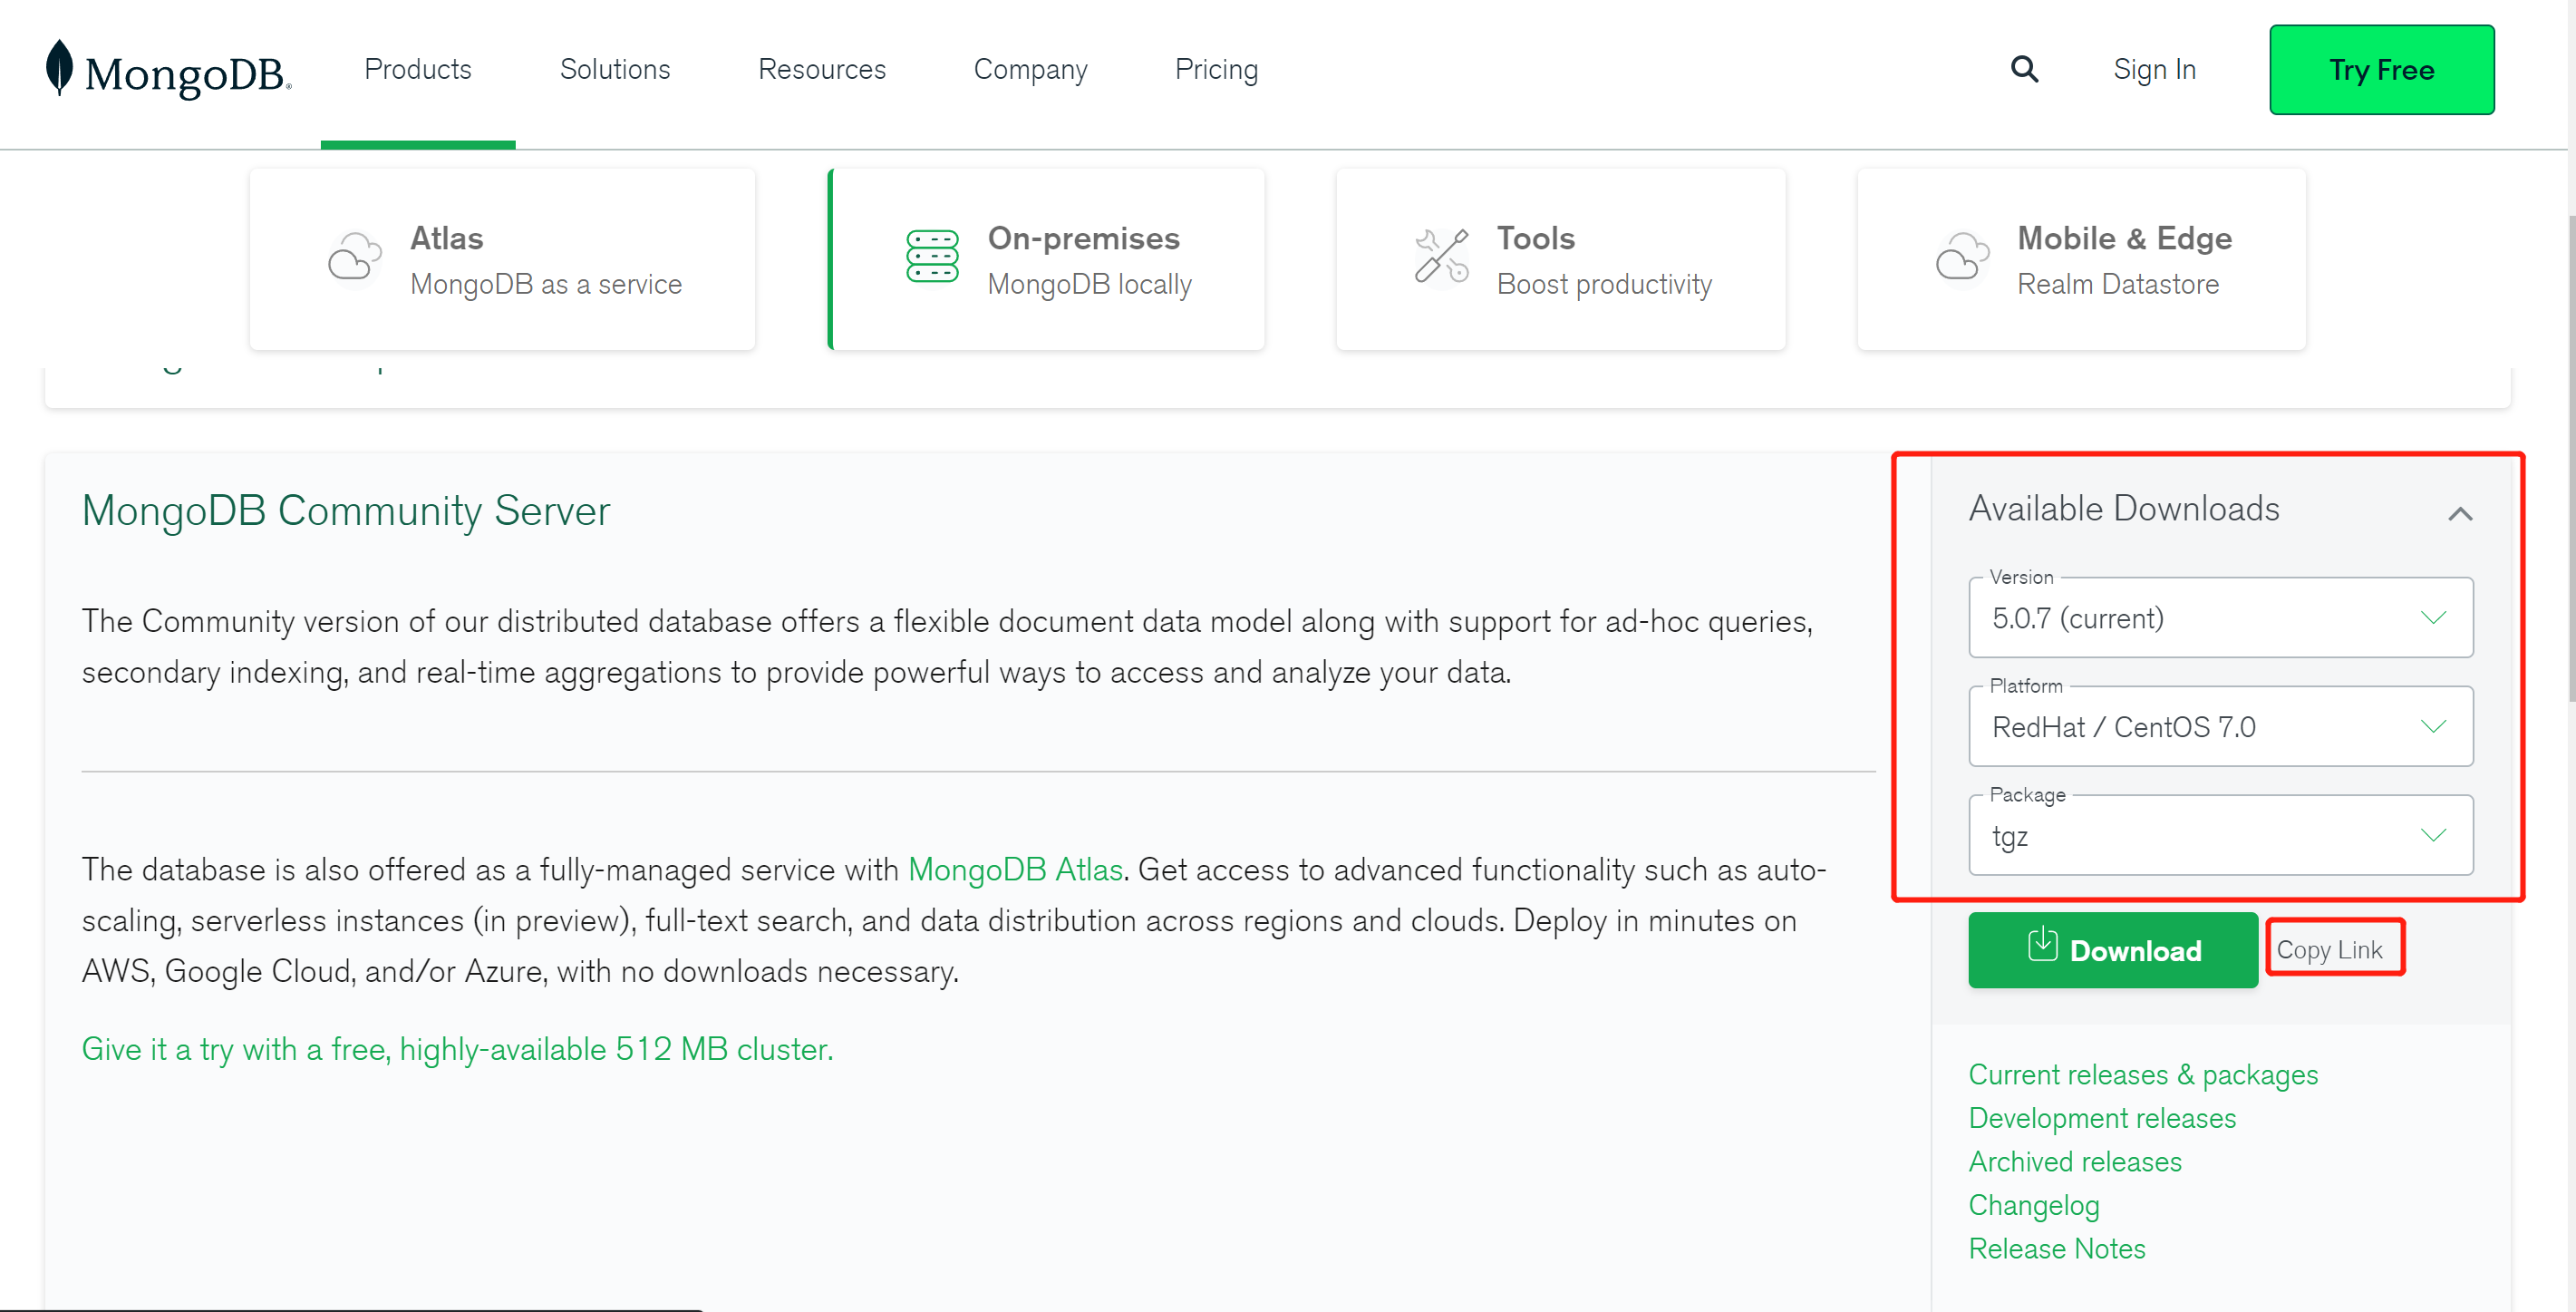Open Current releases & packages
The height and width of the screenshot is (1312, 2576).
[x=2143, y=1074]
